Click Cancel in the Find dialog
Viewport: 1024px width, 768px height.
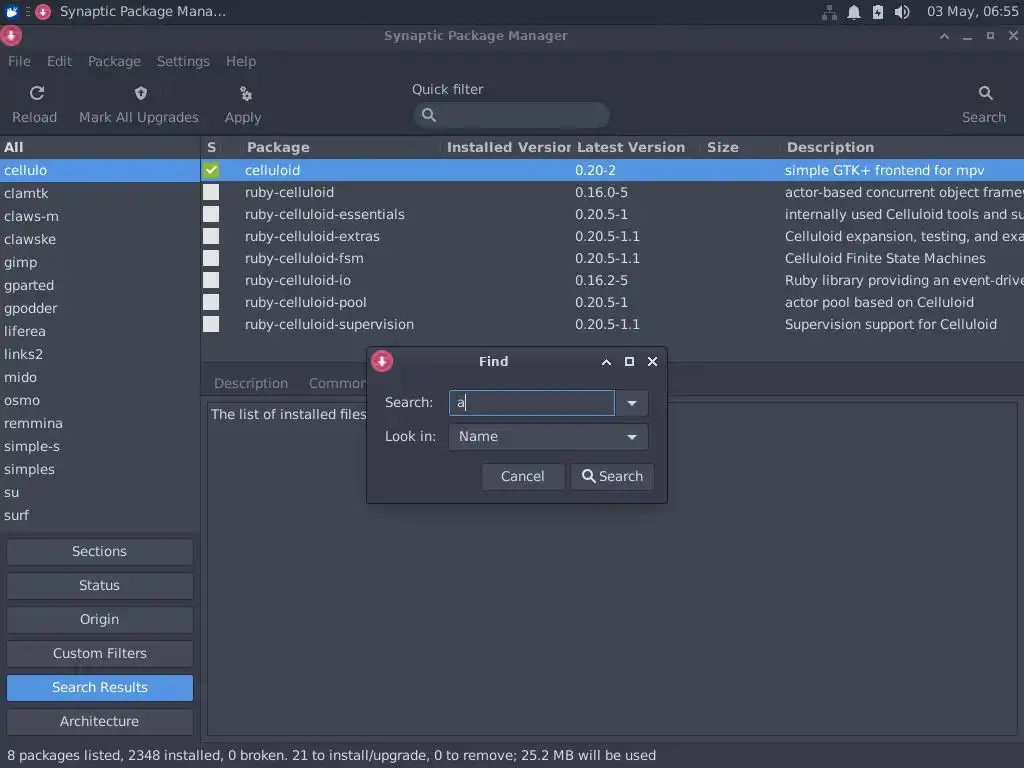(522, 477)
